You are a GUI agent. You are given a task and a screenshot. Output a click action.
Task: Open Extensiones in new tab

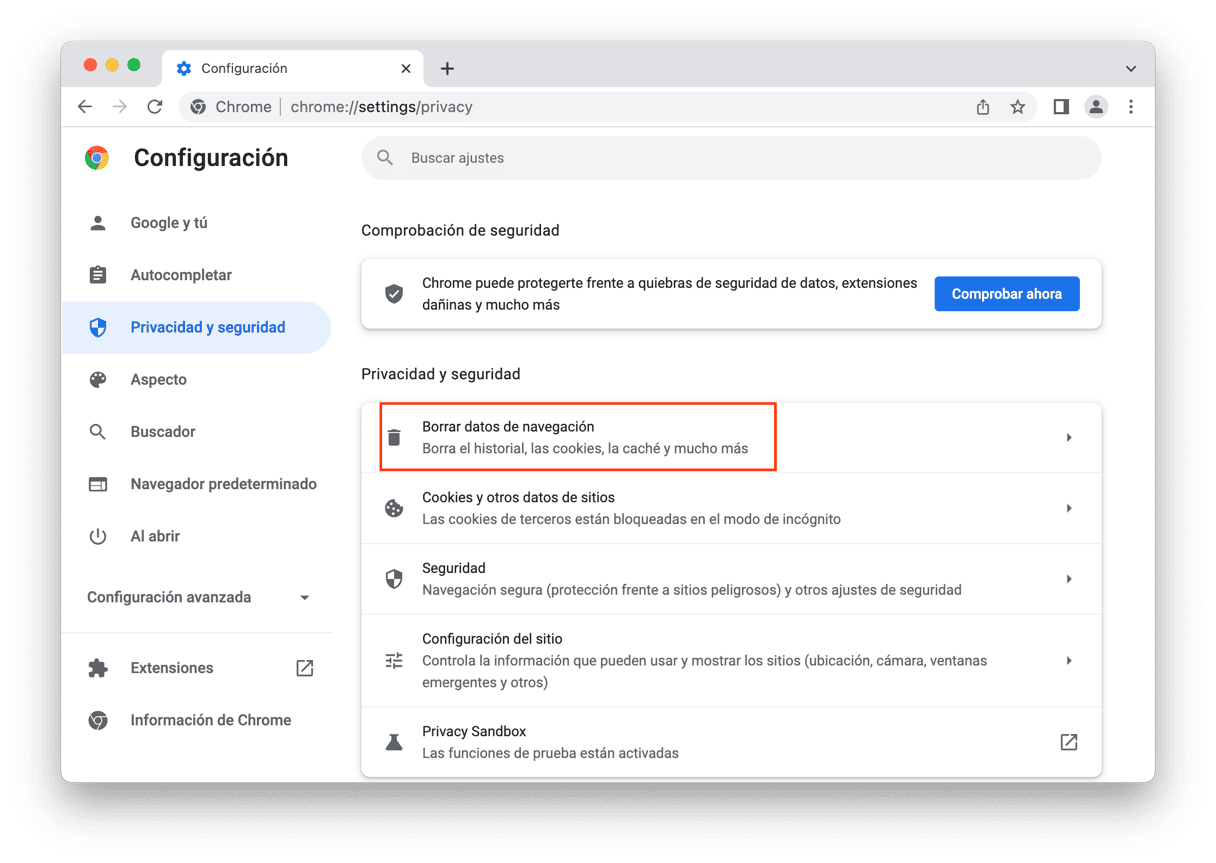pyautogui.click(x=196, y=668)
